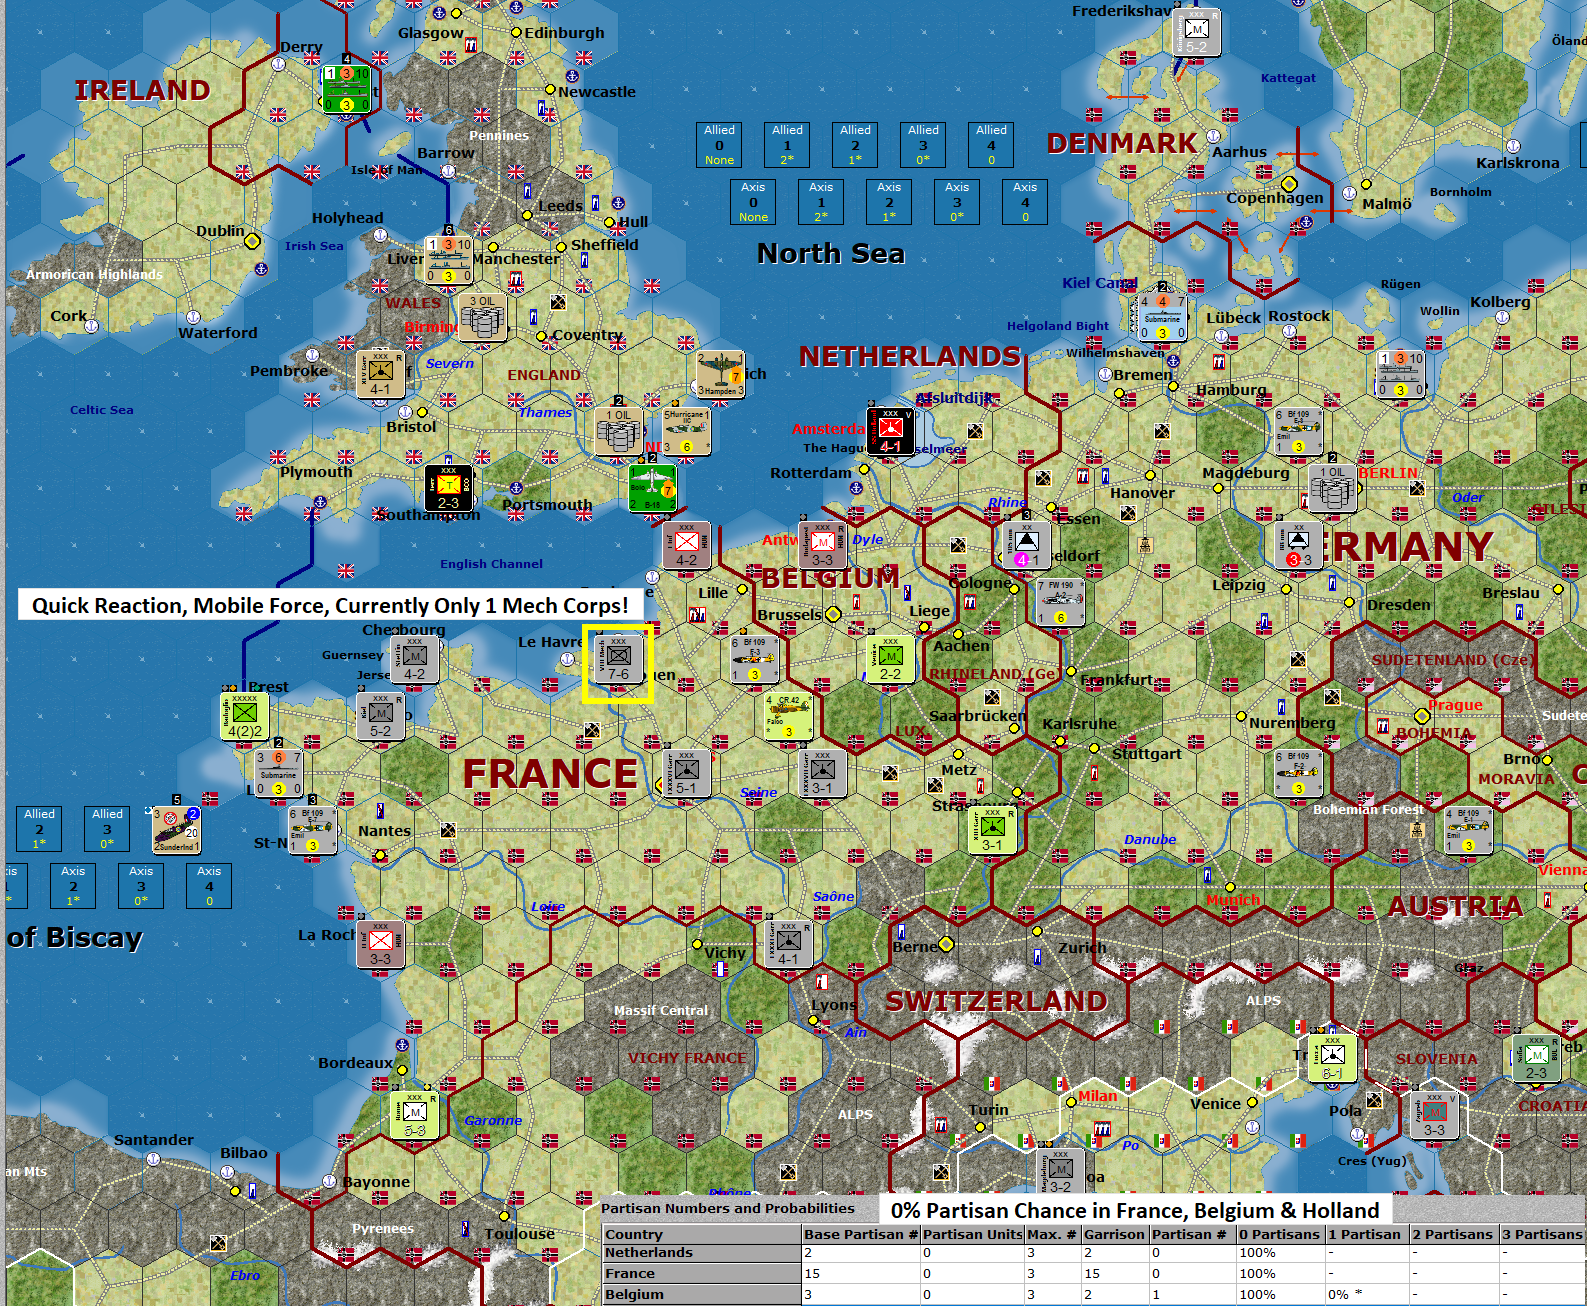
Task: Select the red 3-3 unit at La Rochelle
Action: tap(381, 944)
